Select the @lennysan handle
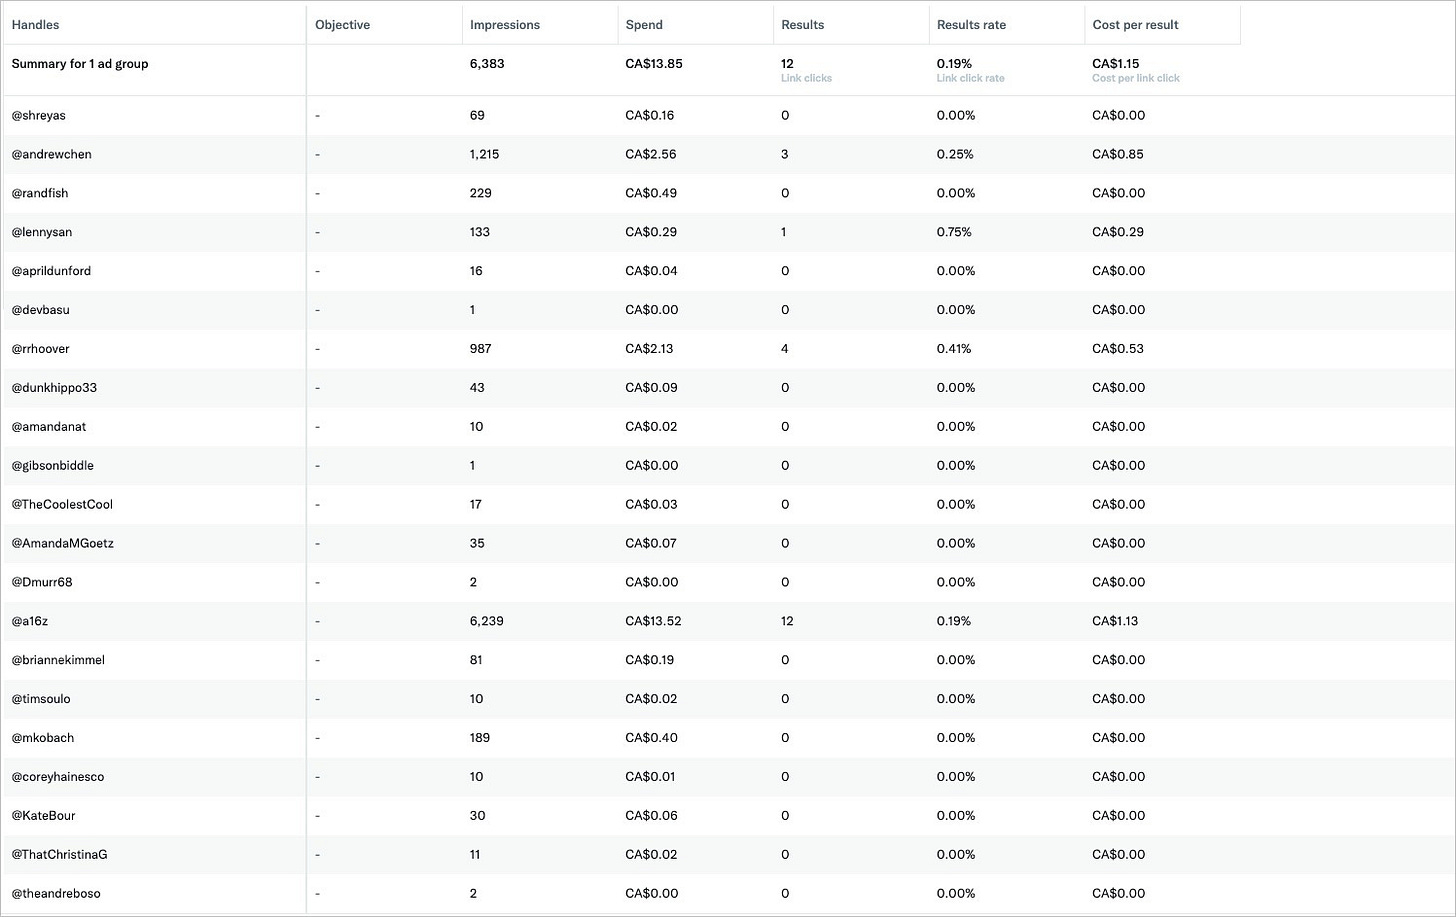Viewport: 1456px width, 917px height. pos(42,233)
